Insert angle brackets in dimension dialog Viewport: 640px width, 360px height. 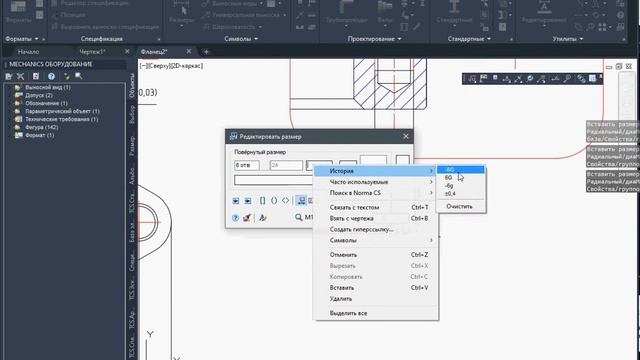(285, 200)
